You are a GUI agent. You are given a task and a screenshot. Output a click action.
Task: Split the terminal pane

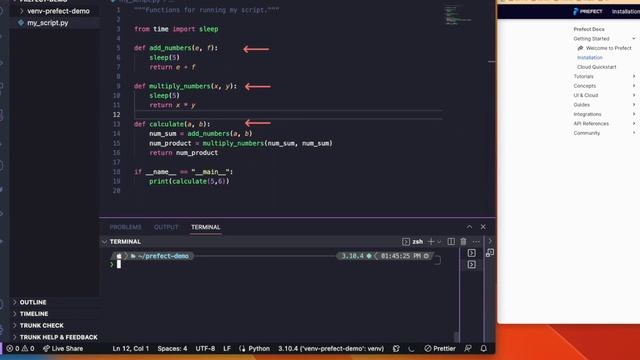pos(451,242)
